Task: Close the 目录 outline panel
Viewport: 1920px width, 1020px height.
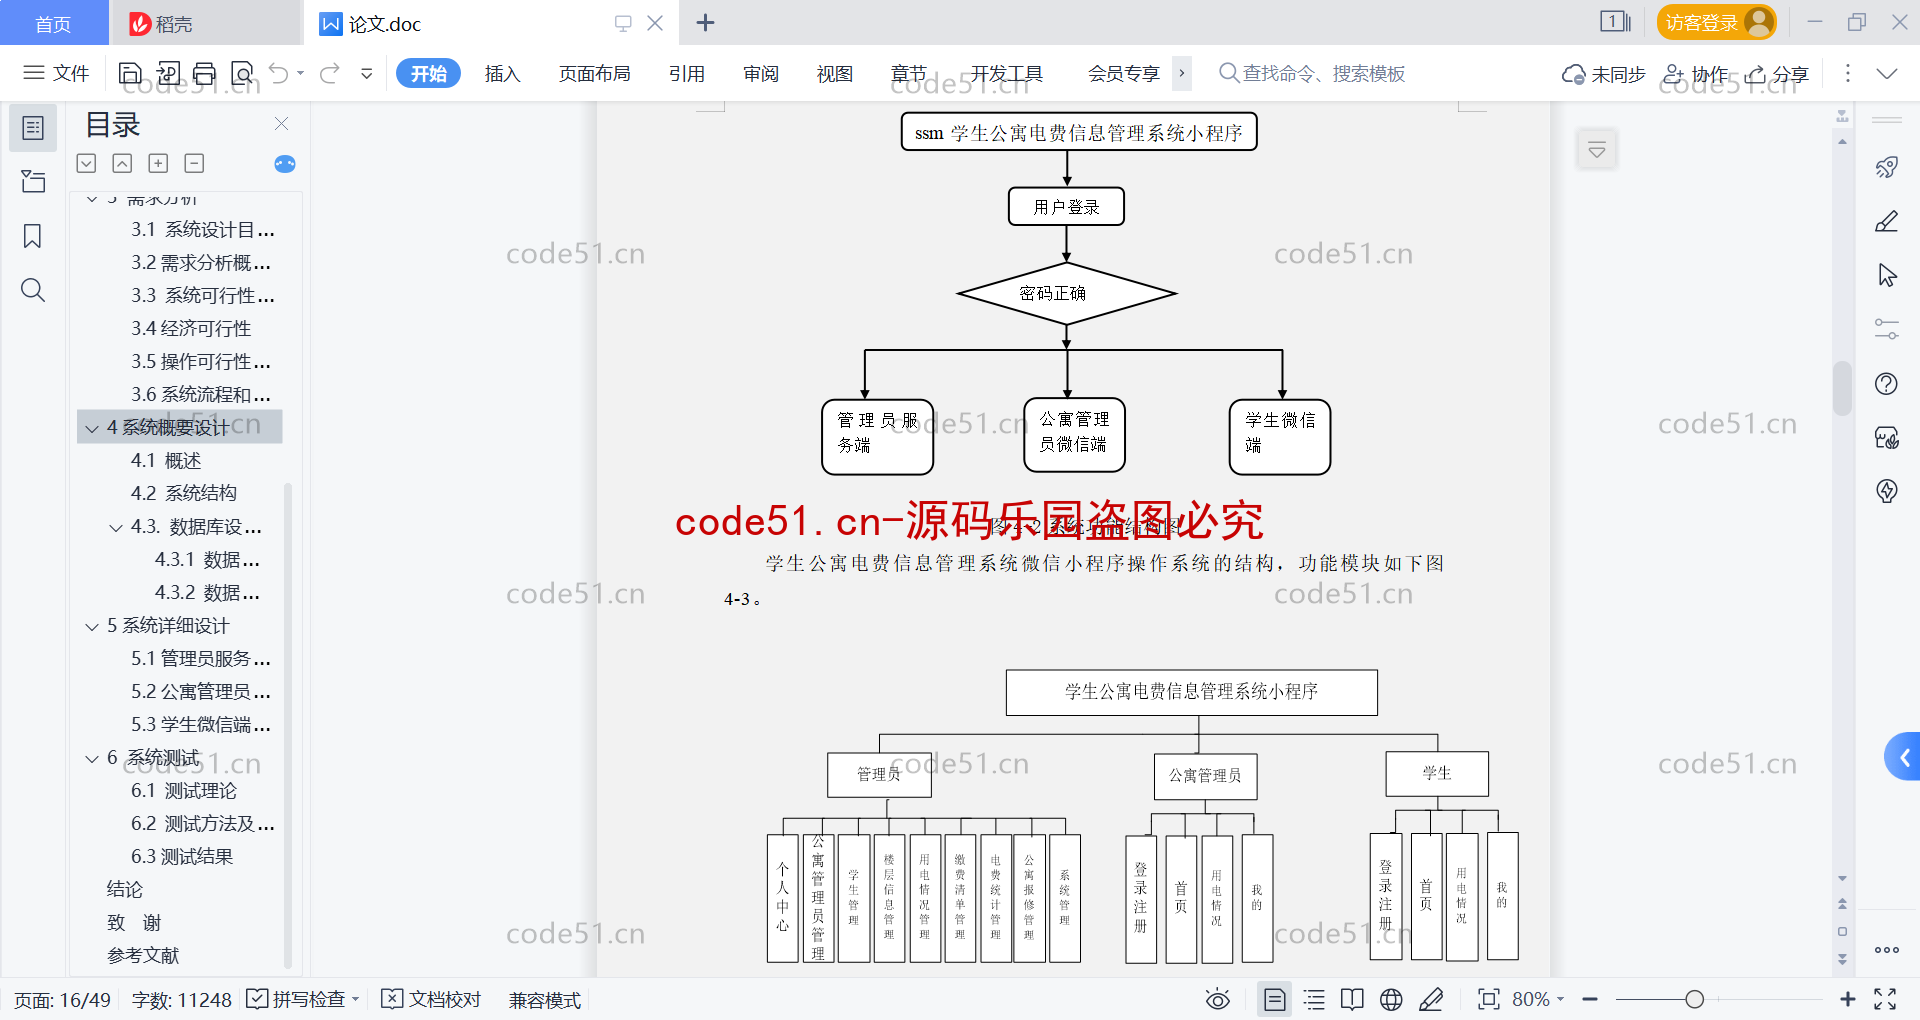Action: click(281, 124)
